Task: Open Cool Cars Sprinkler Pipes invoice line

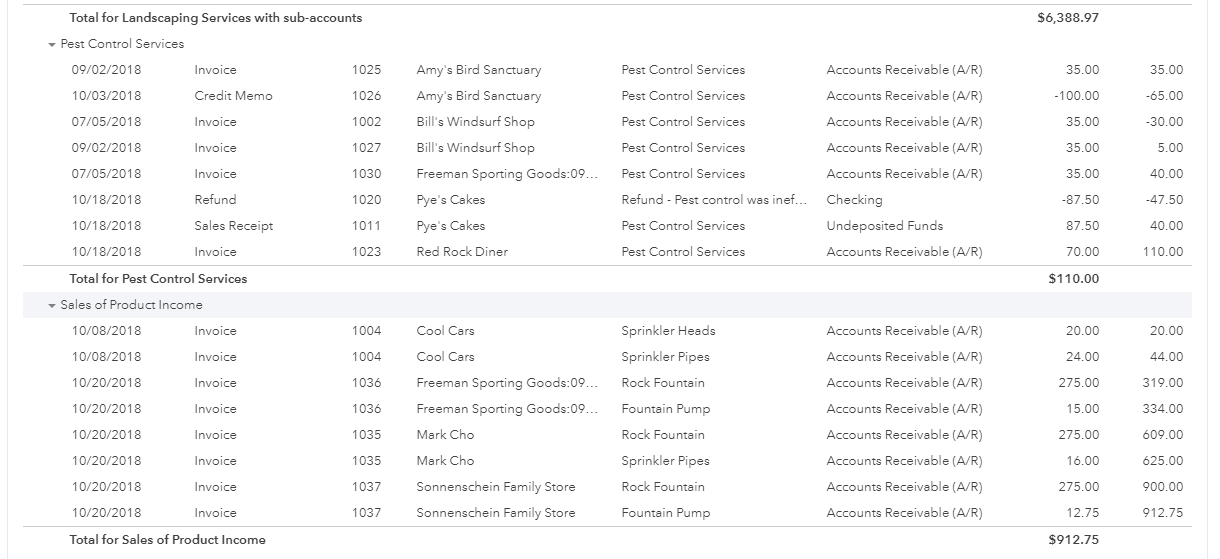Action: tap(607, 357)
